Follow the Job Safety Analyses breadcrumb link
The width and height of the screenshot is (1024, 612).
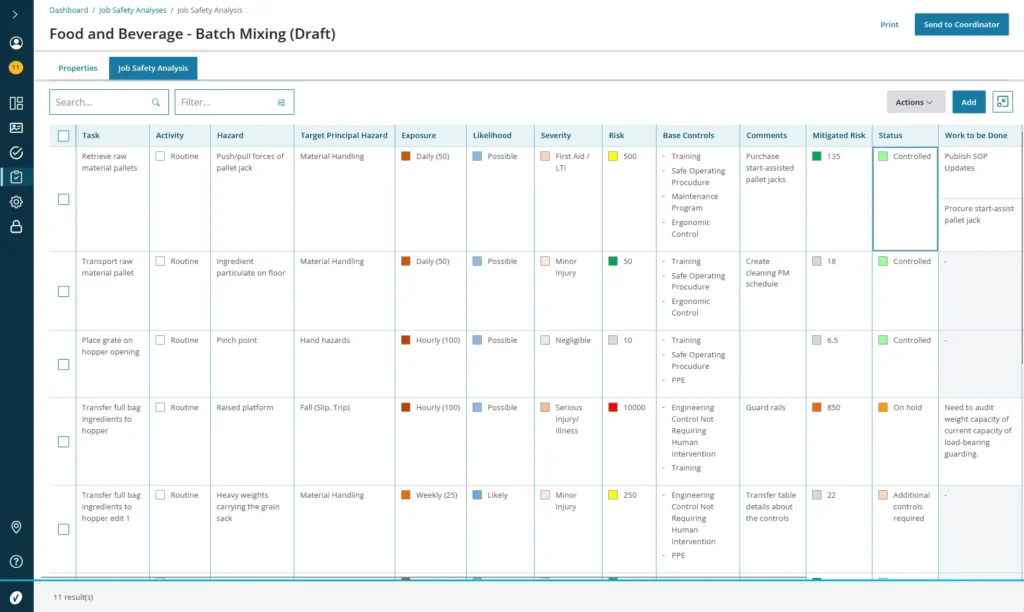coord(133,10)
